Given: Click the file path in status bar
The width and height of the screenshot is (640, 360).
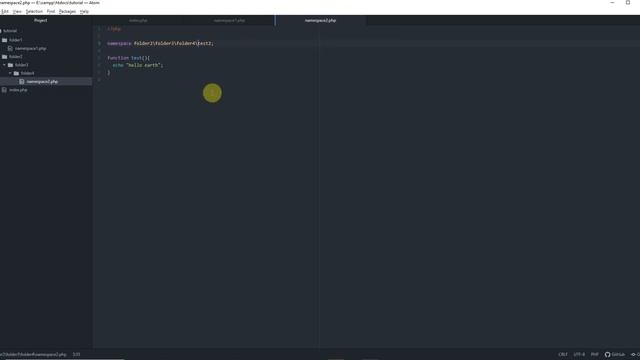Looking at the screenshot, I should tap(33, 354).
